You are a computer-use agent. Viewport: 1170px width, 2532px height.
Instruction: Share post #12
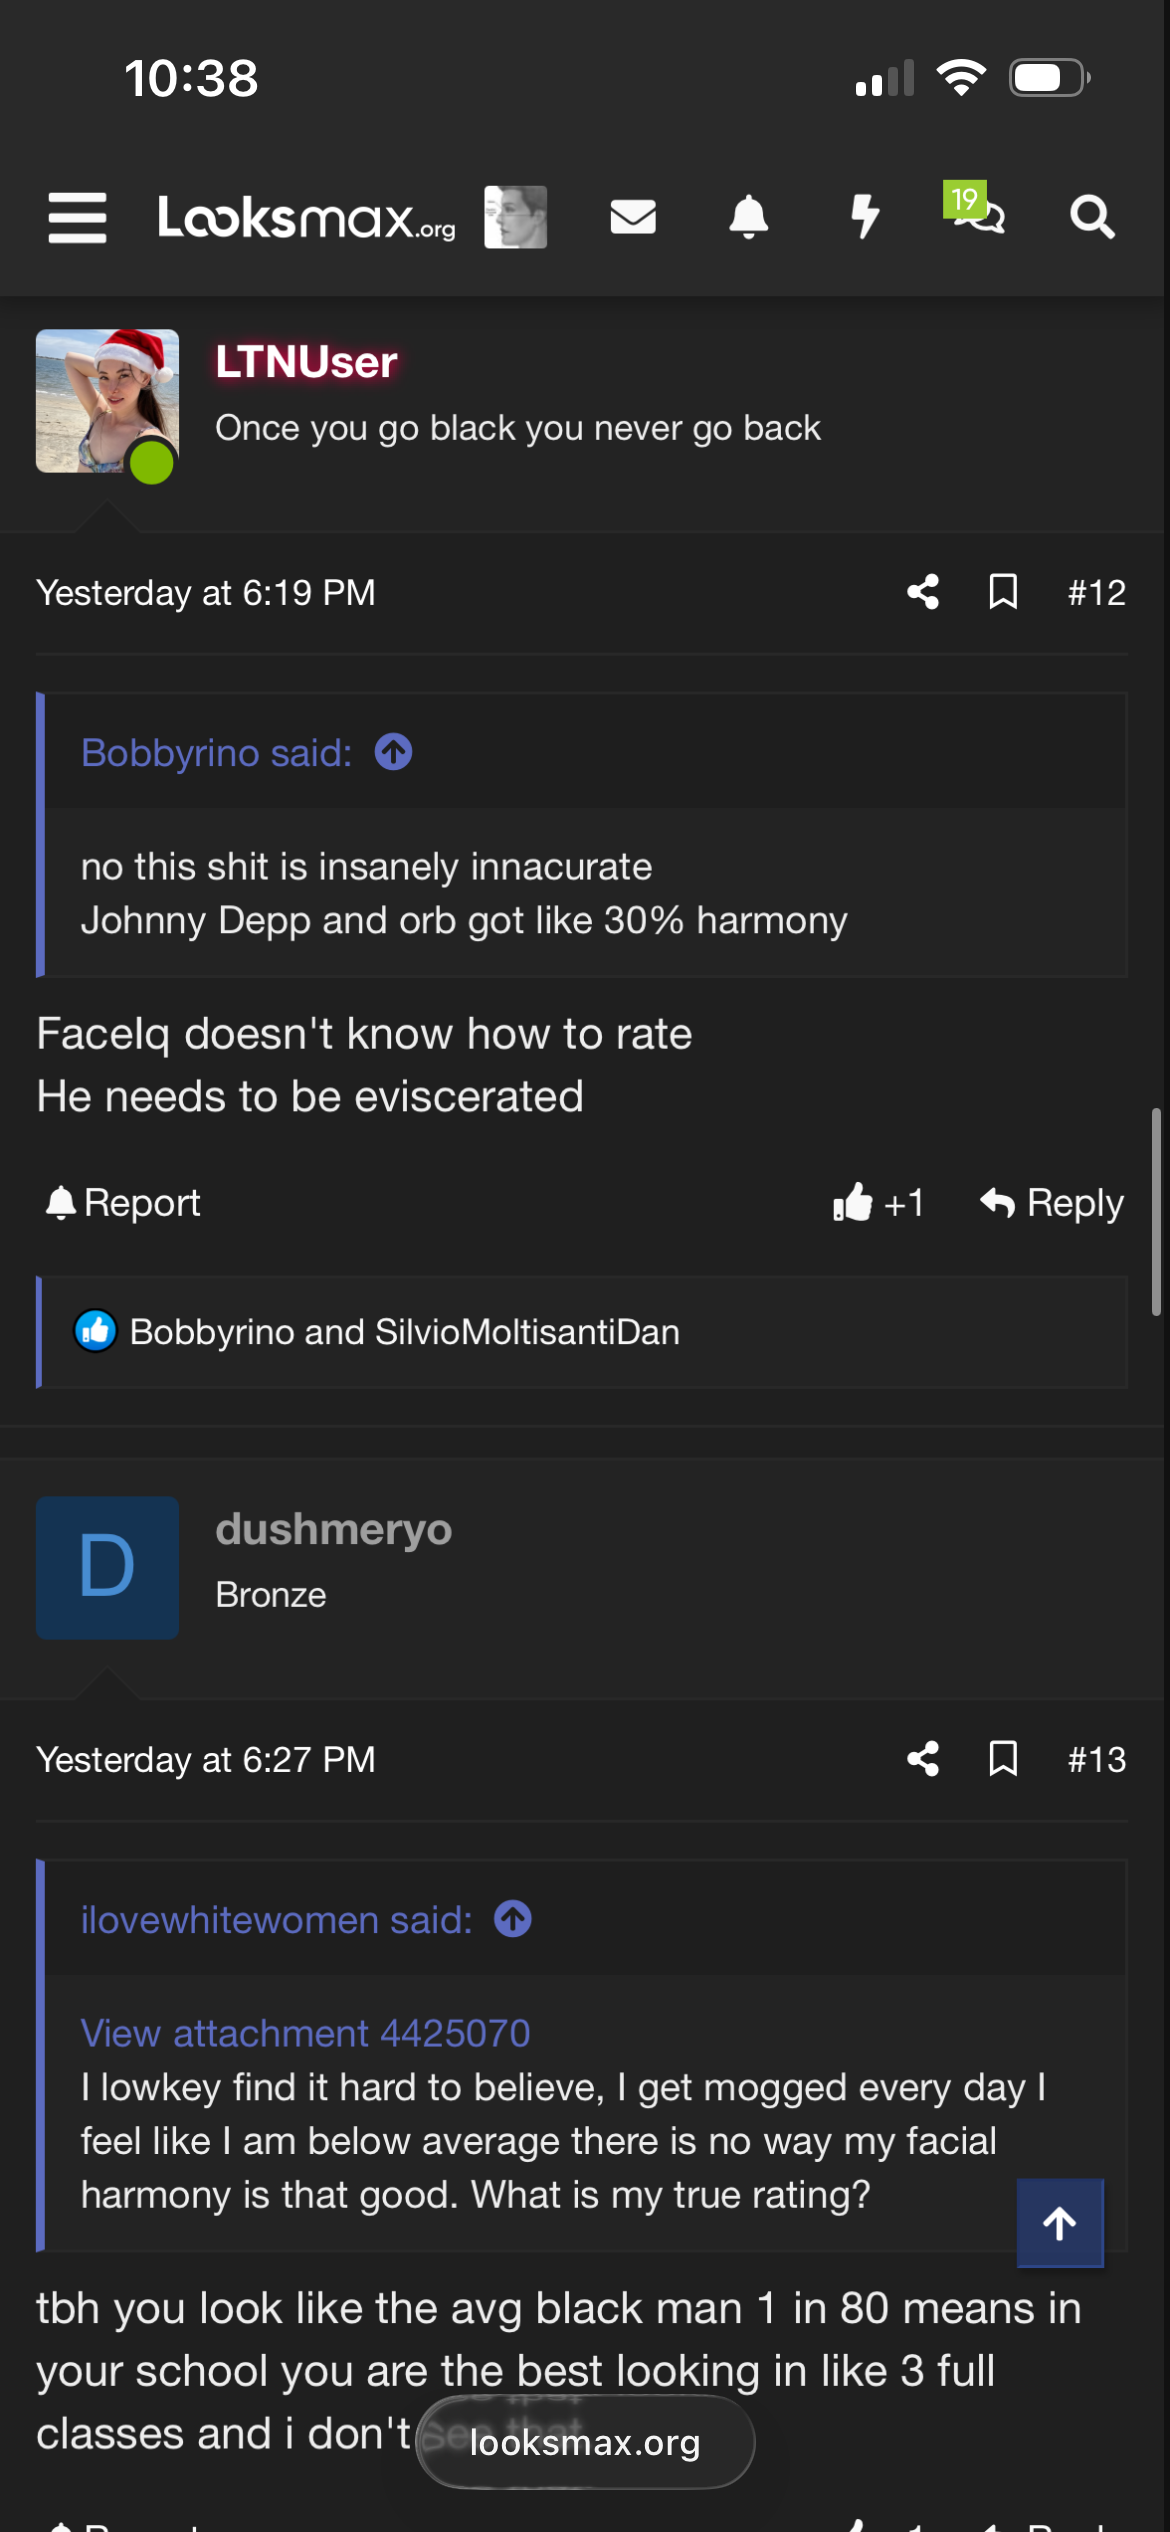[x=923, y=592]
